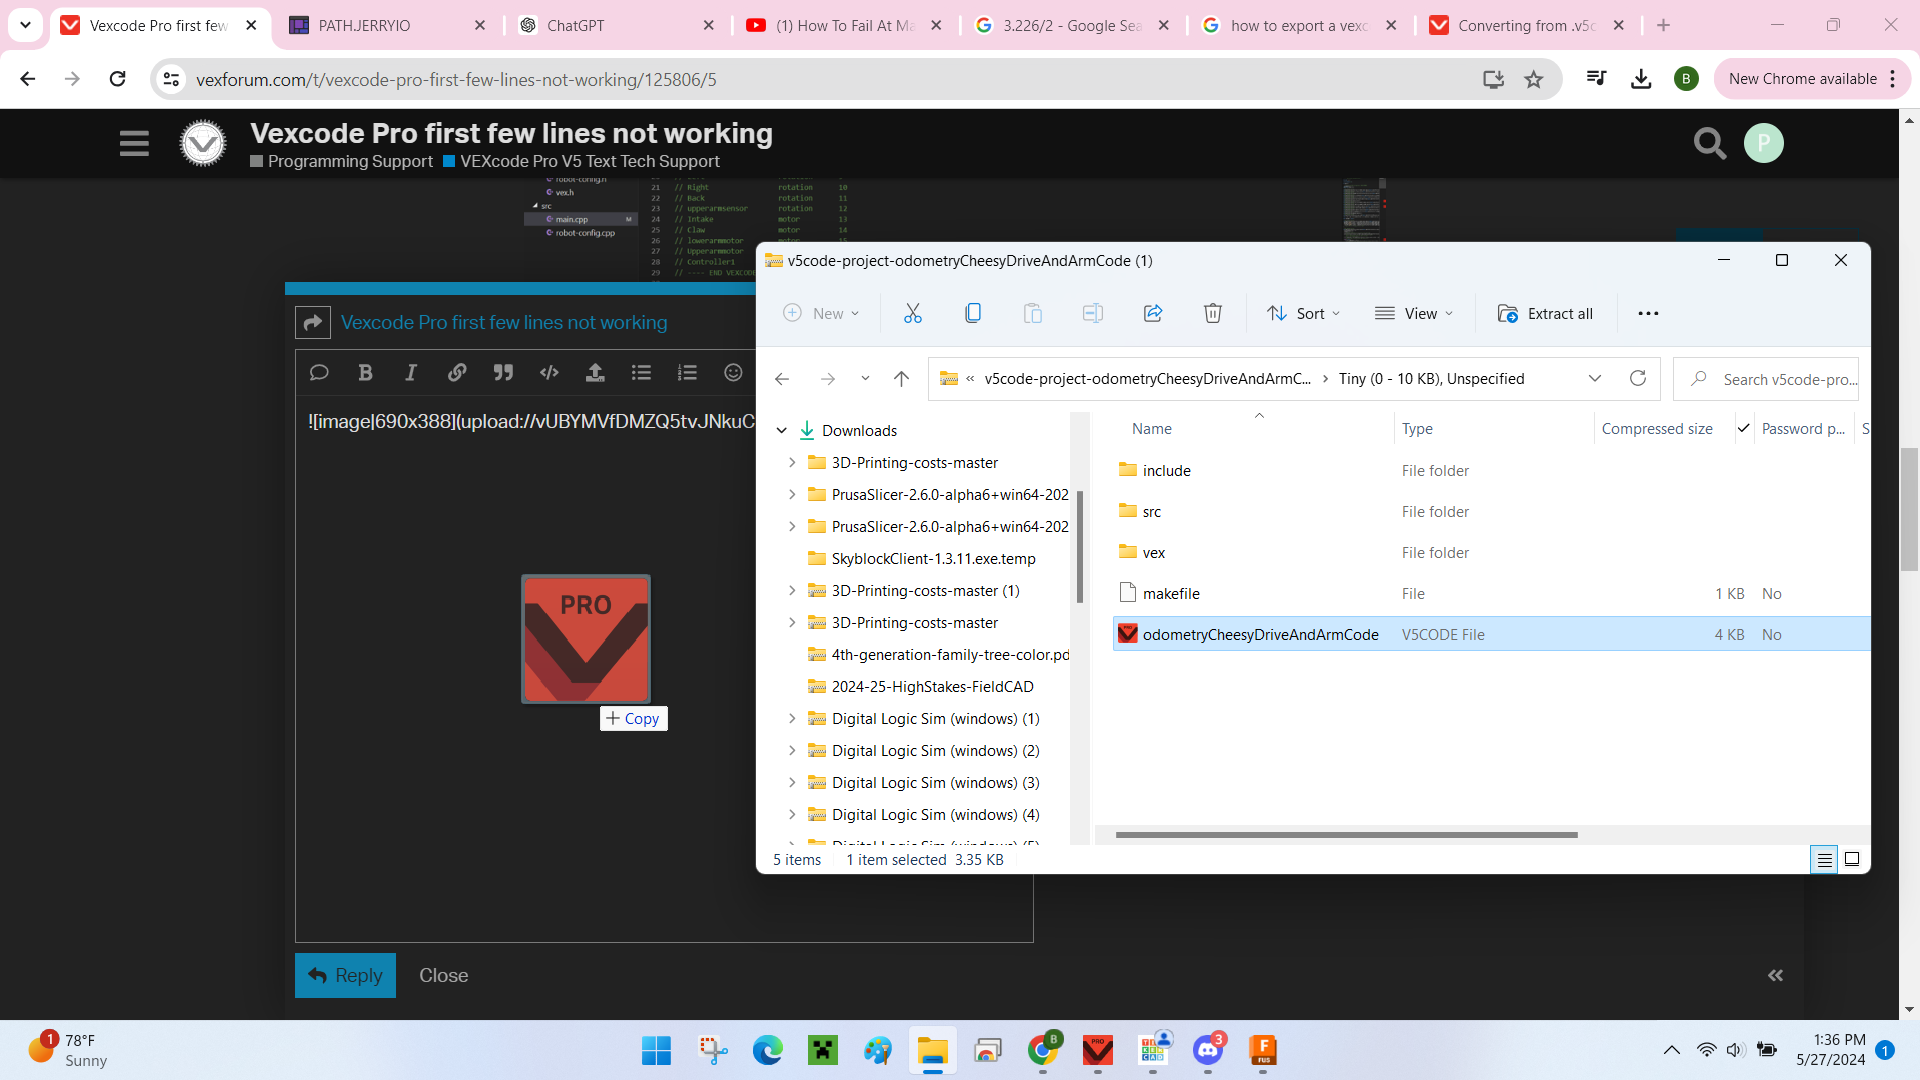
Task: Click the Wi-Fi icon in system tray
Action: pos(1706,1050)
